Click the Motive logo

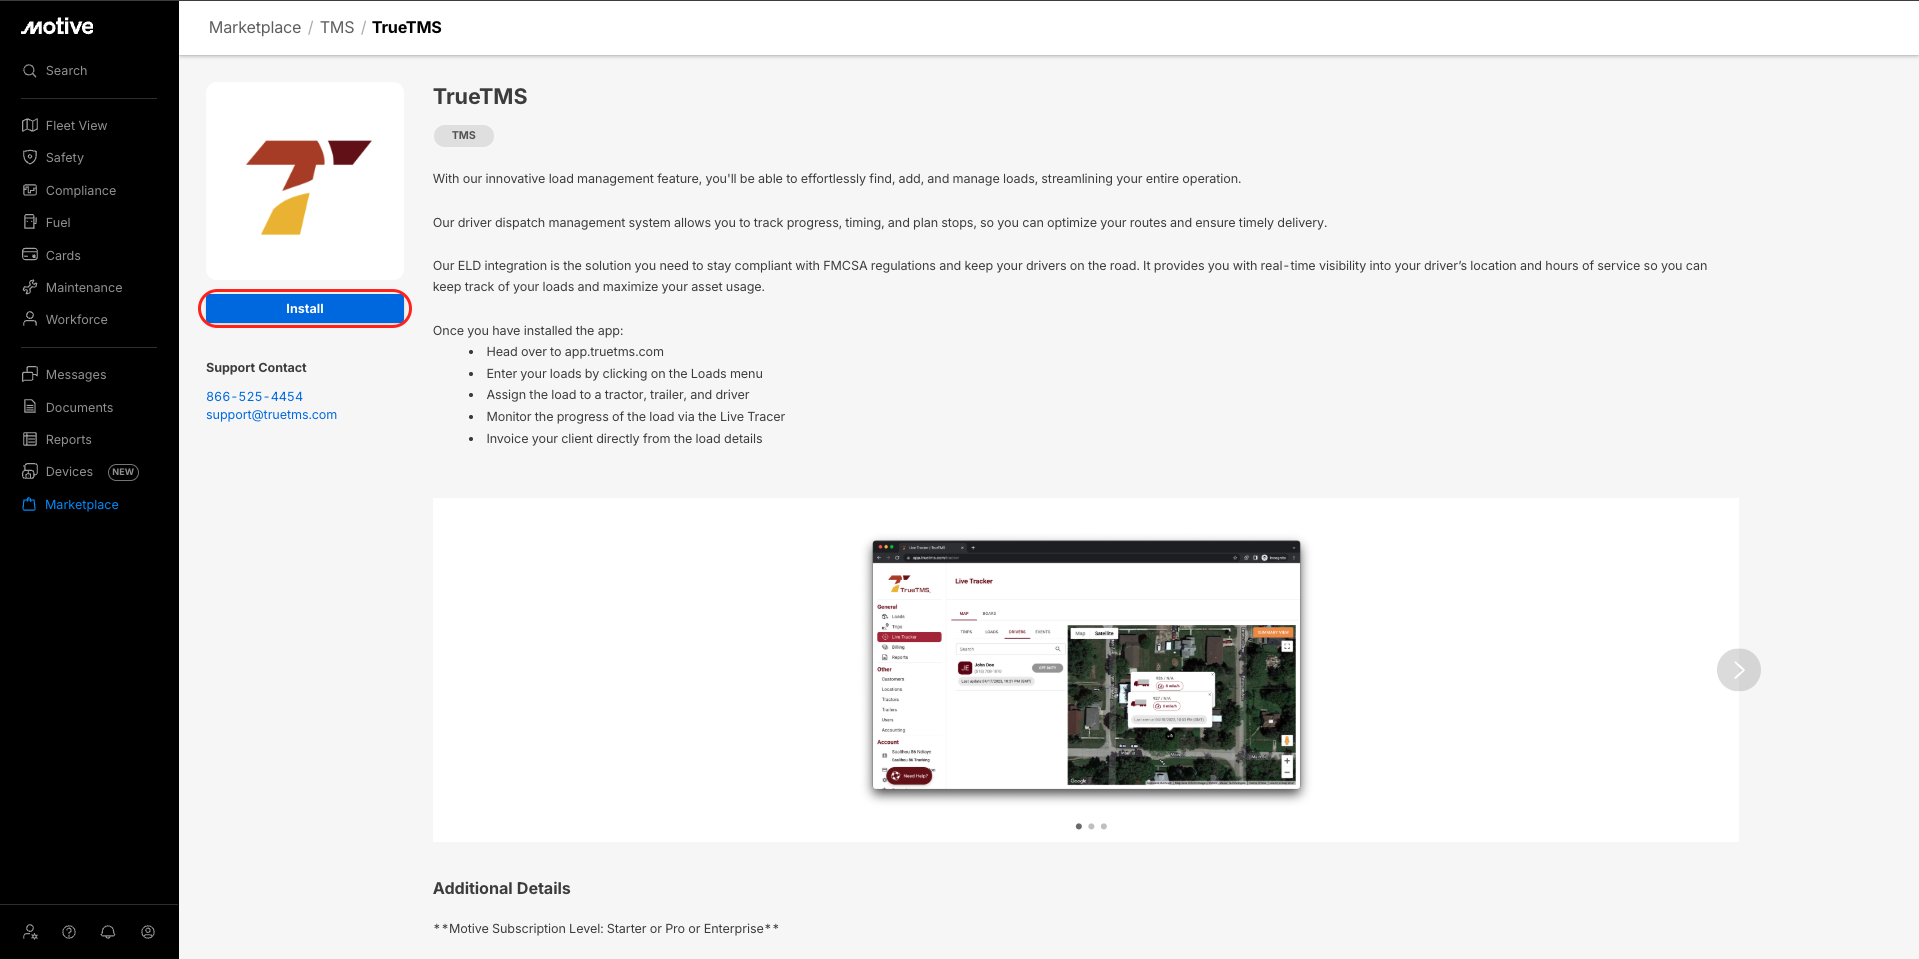click(x=57, y=27)
